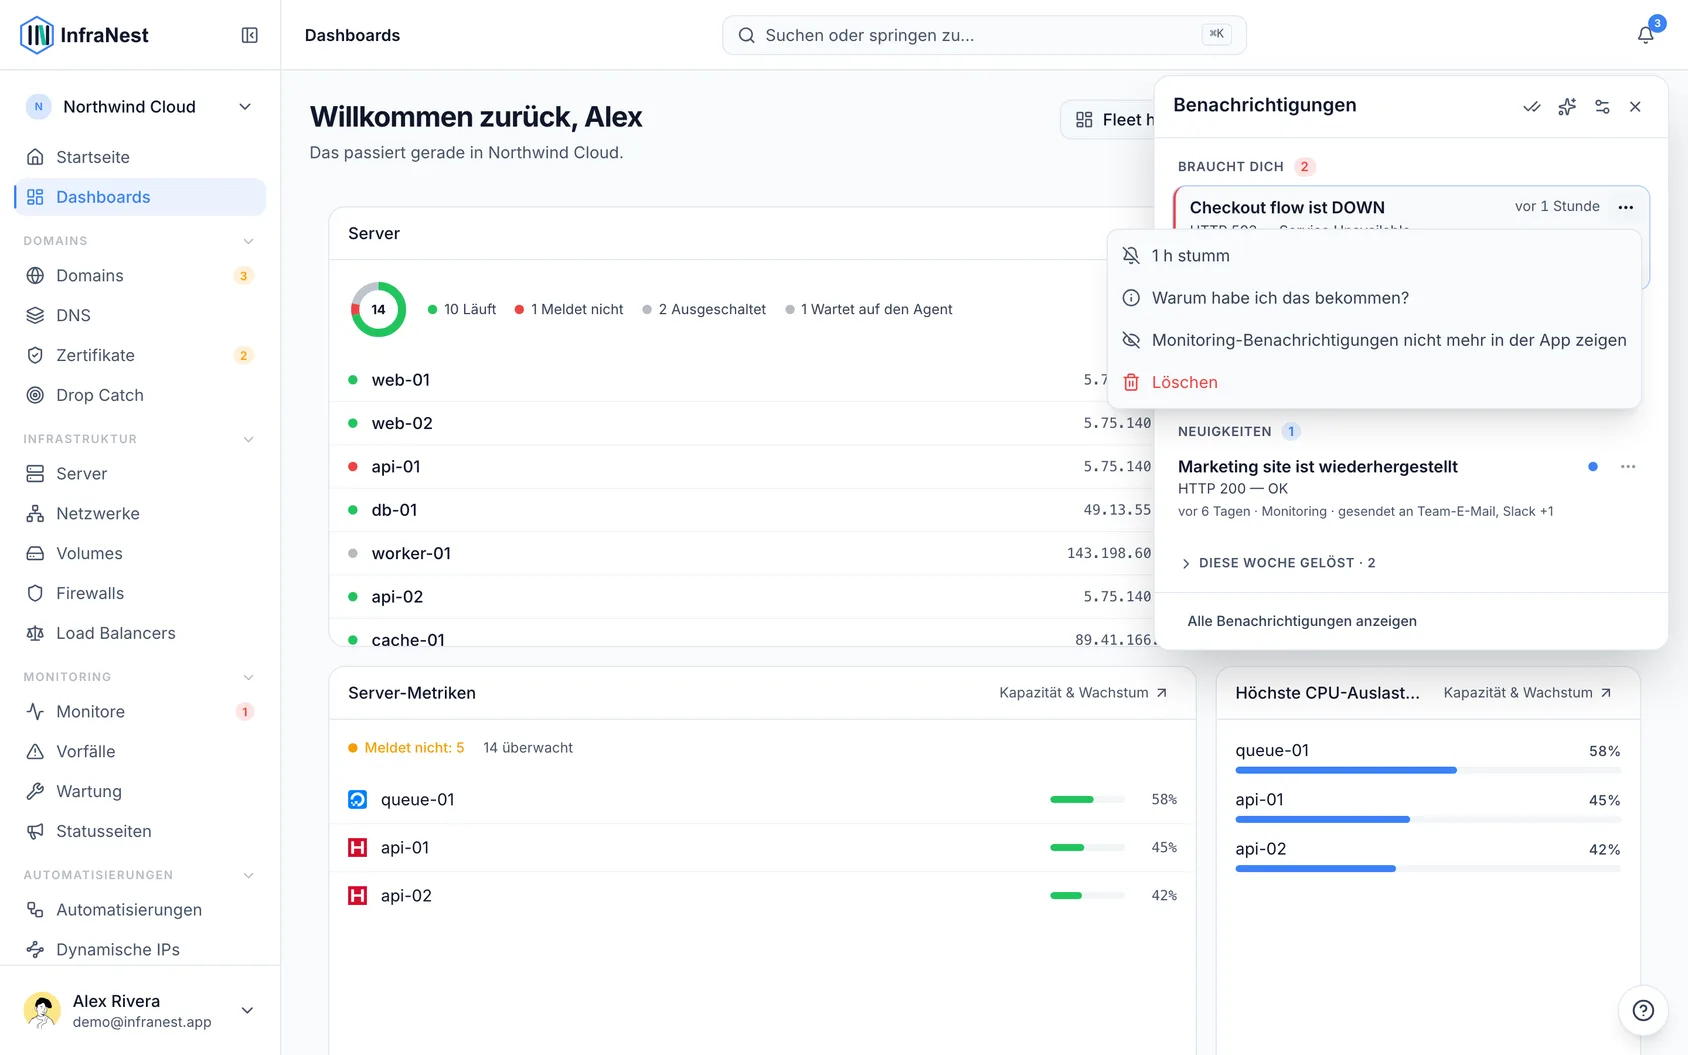
Task: Mark all notifications read with the double-check icon
Action: click(1531, 106)
